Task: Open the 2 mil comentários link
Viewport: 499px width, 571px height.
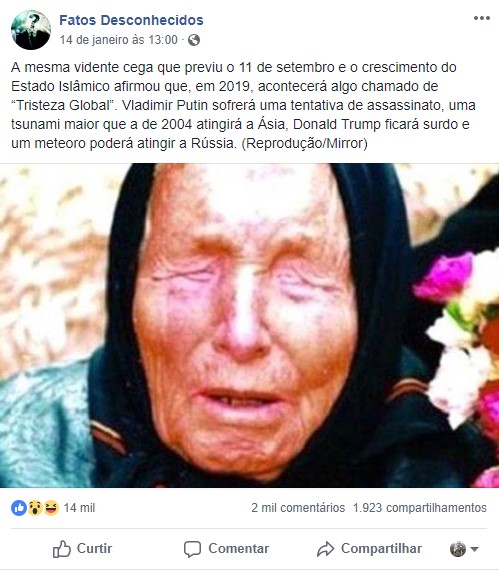Action: tap(298, 508)
